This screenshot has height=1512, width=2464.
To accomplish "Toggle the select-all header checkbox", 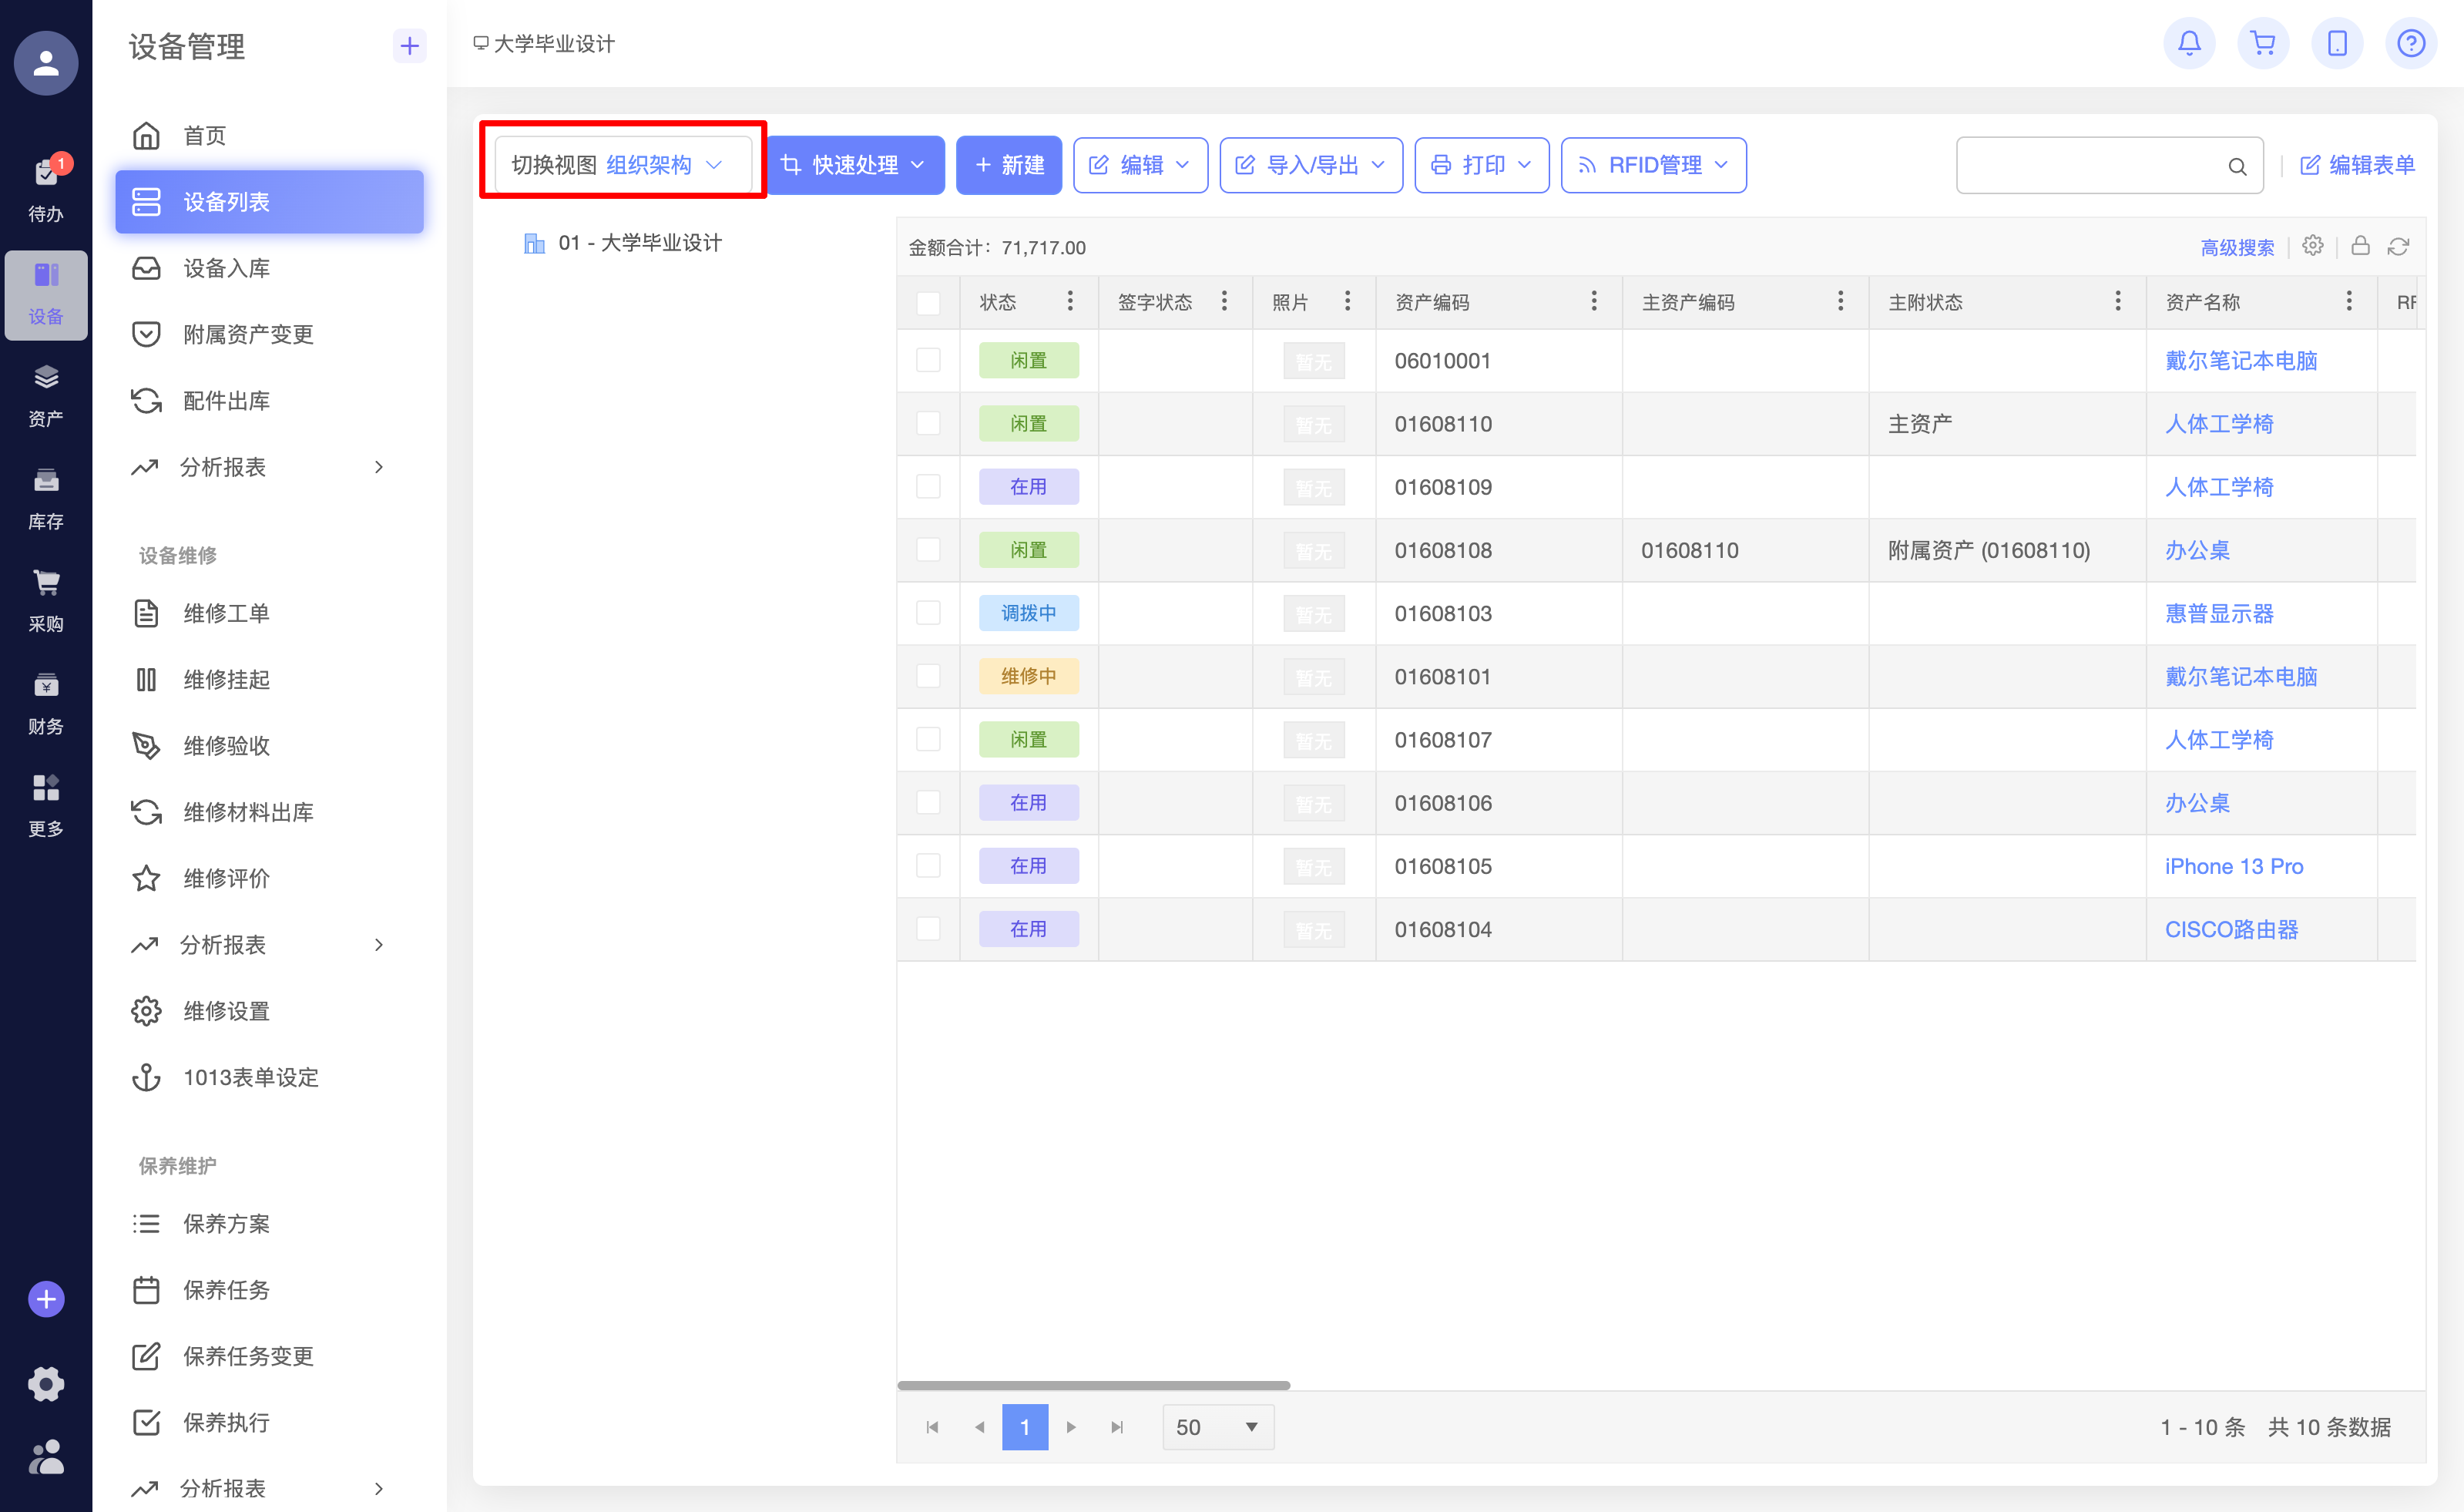I will pos(928,303).
